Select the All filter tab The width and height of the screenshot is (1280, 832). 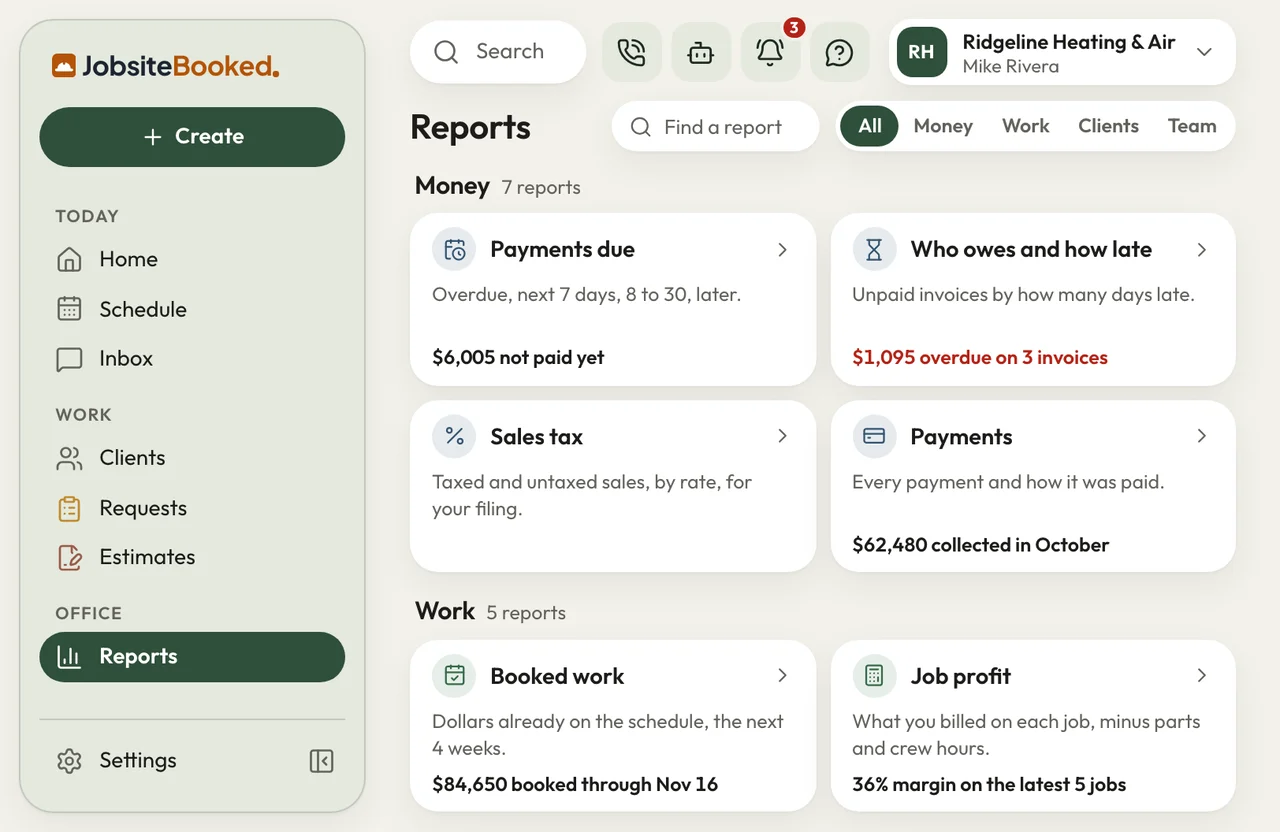pos(870,126)
